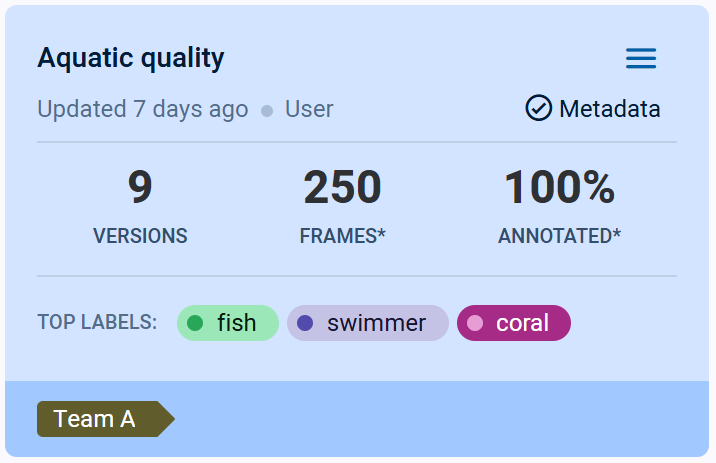Click the Metadata label text
This screenshot has height=463, width=716.
pyautogui.click(x=610, y=109)
